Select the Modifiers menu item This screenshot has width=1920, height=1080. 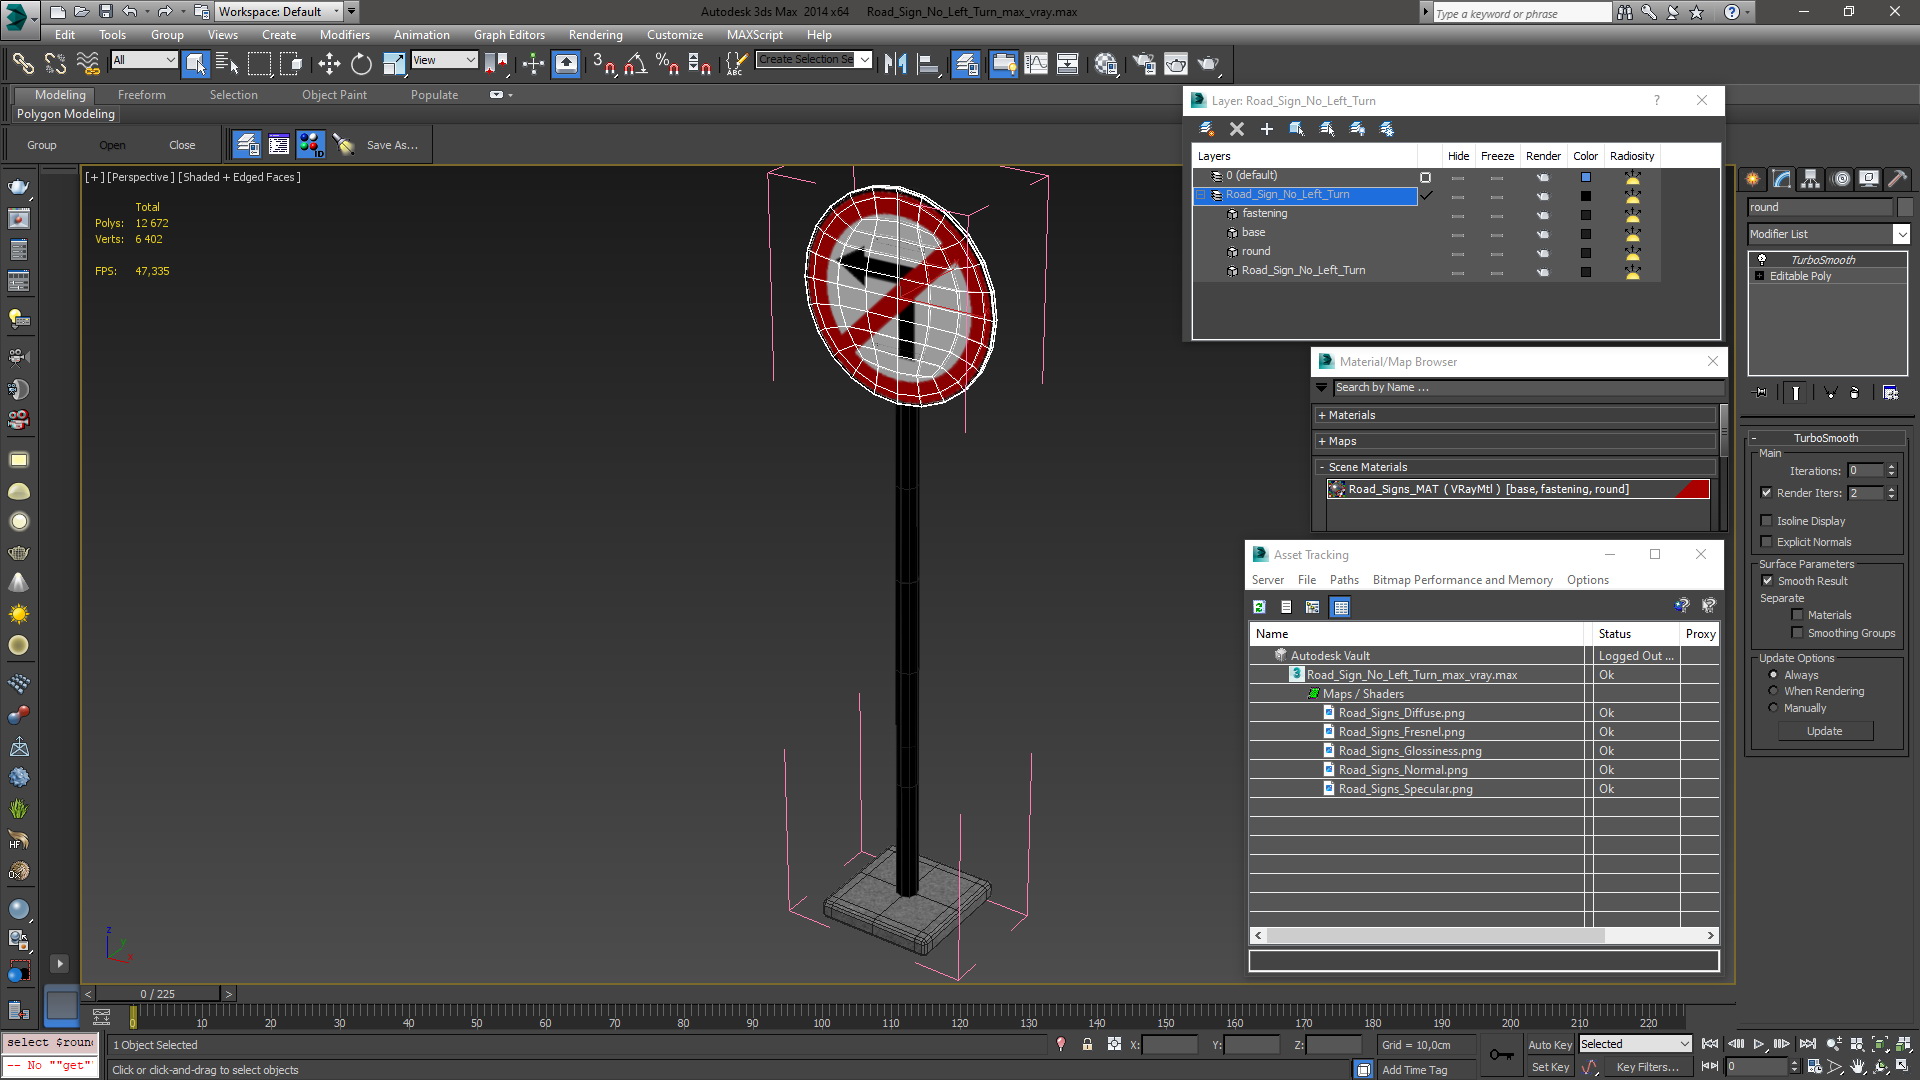pyautogui.click(x=345, y=34)
